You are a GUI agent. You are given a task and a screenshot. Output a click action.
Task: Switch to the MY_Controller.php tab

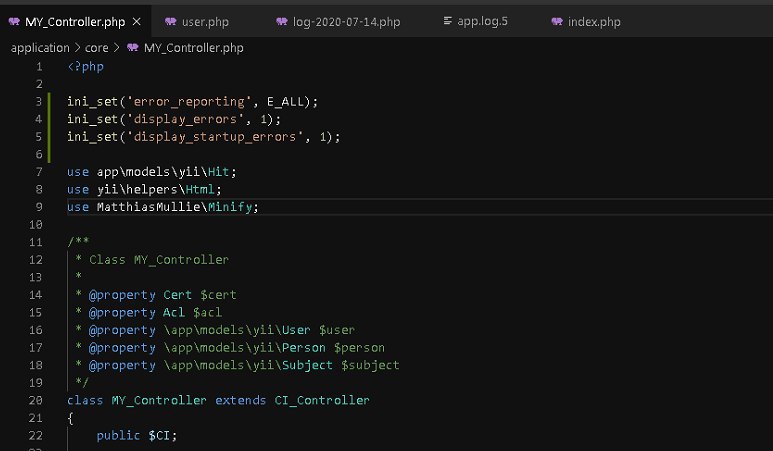coord(75,22)
